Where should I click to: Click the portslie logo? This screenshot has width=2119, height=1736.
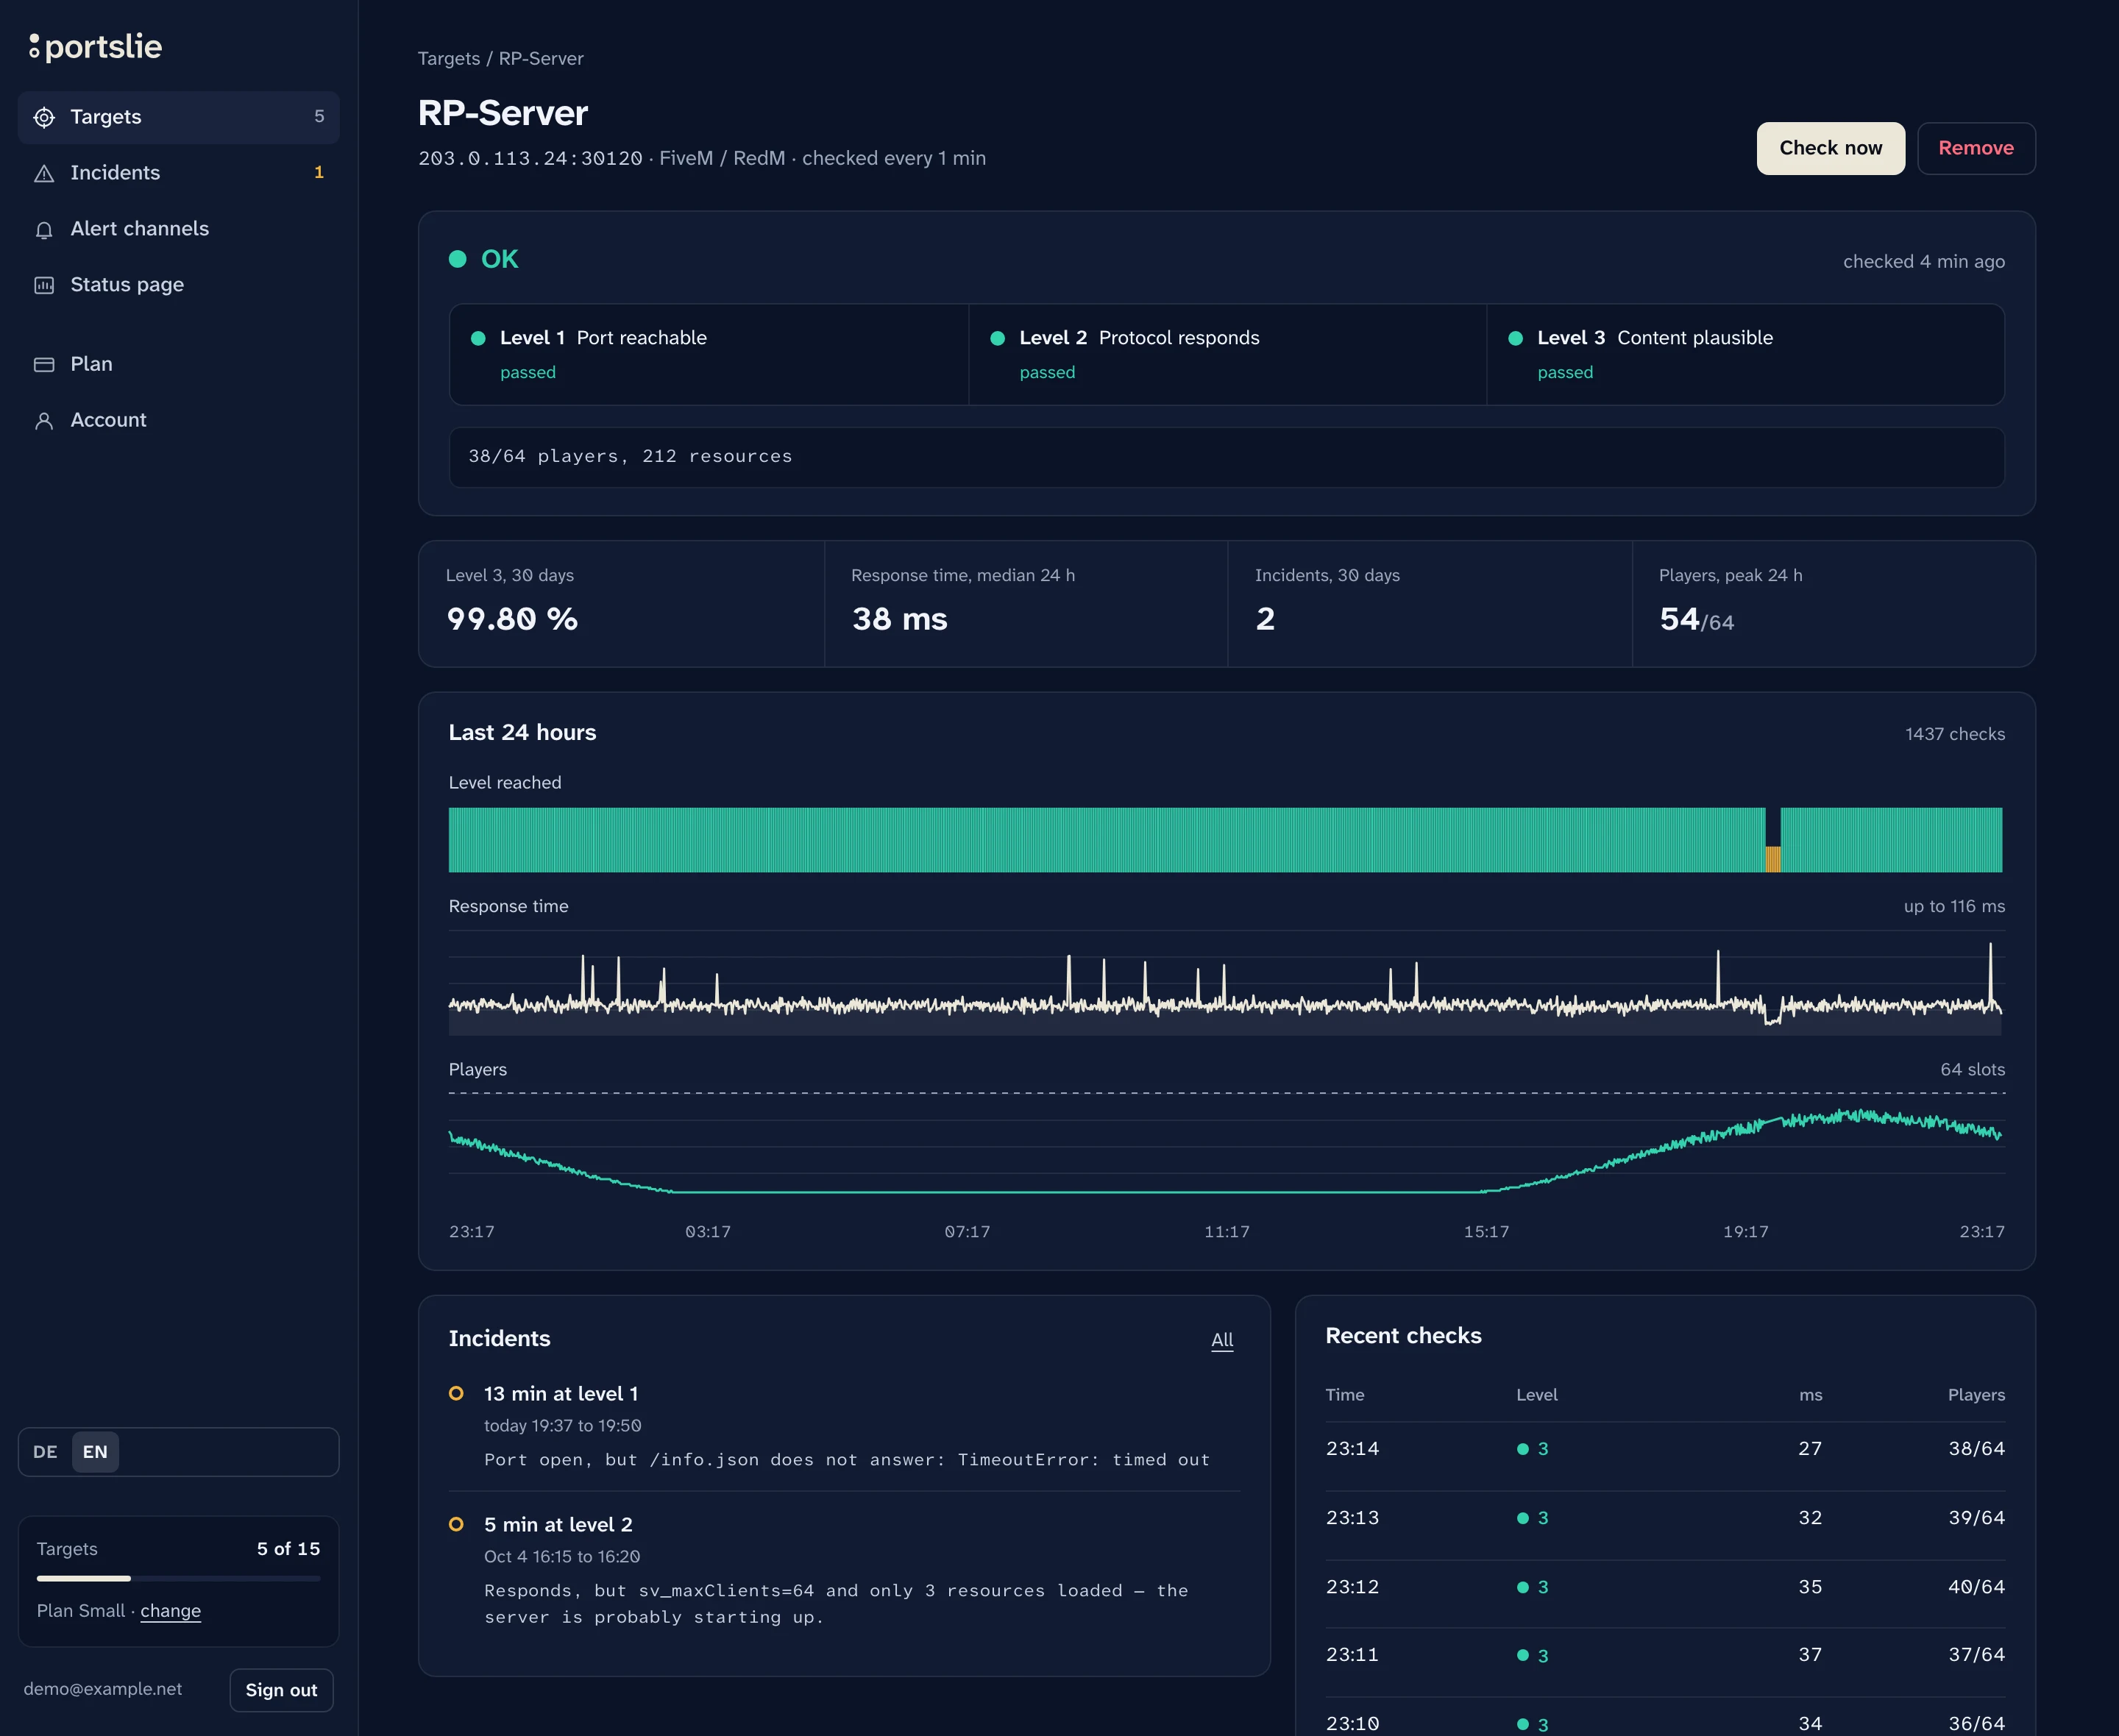[95, 46]
